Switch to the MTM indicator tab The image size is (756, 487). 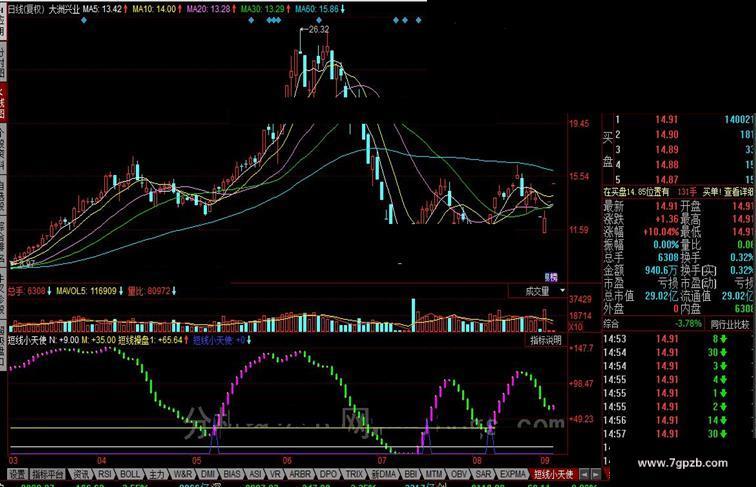pyautogui.click(x=434, y=474)
